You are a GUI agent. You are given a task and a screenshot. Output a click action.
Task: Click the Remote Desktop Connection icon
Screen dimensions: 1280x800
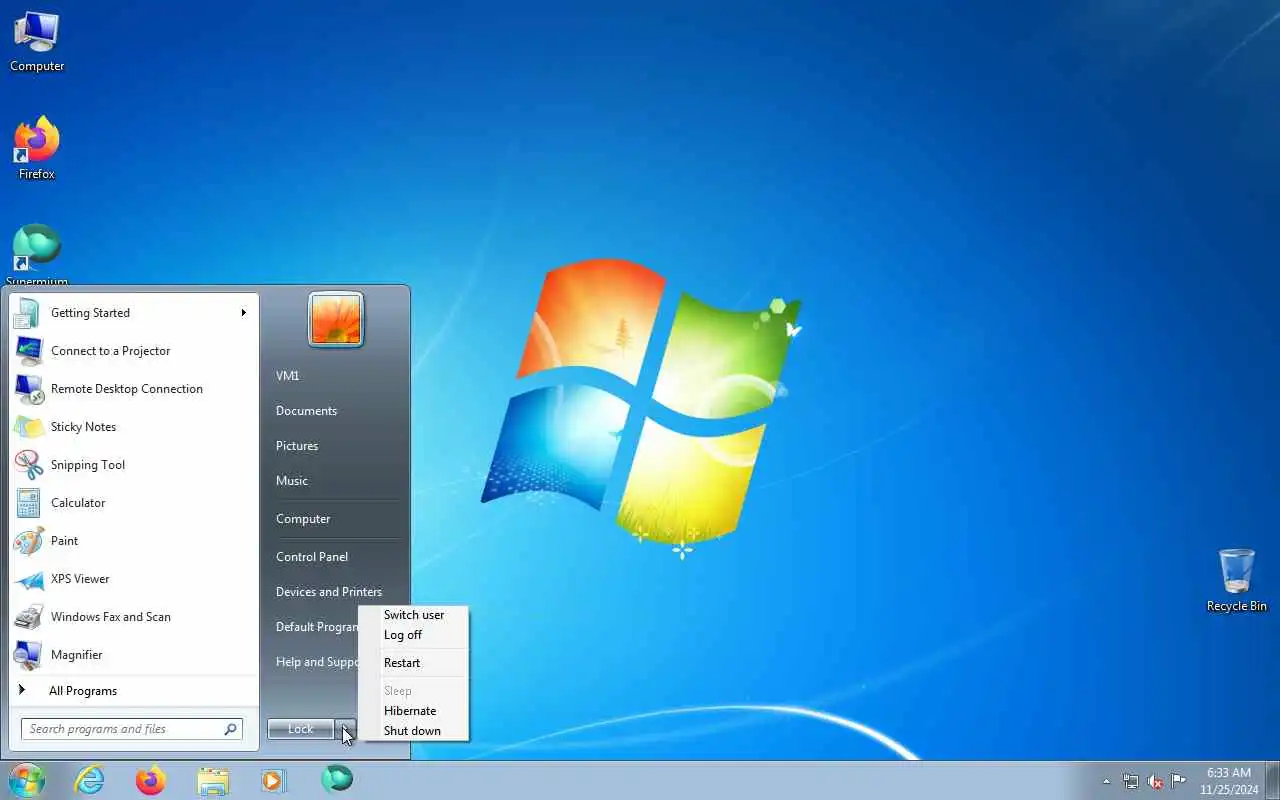[x=27, y=389]
